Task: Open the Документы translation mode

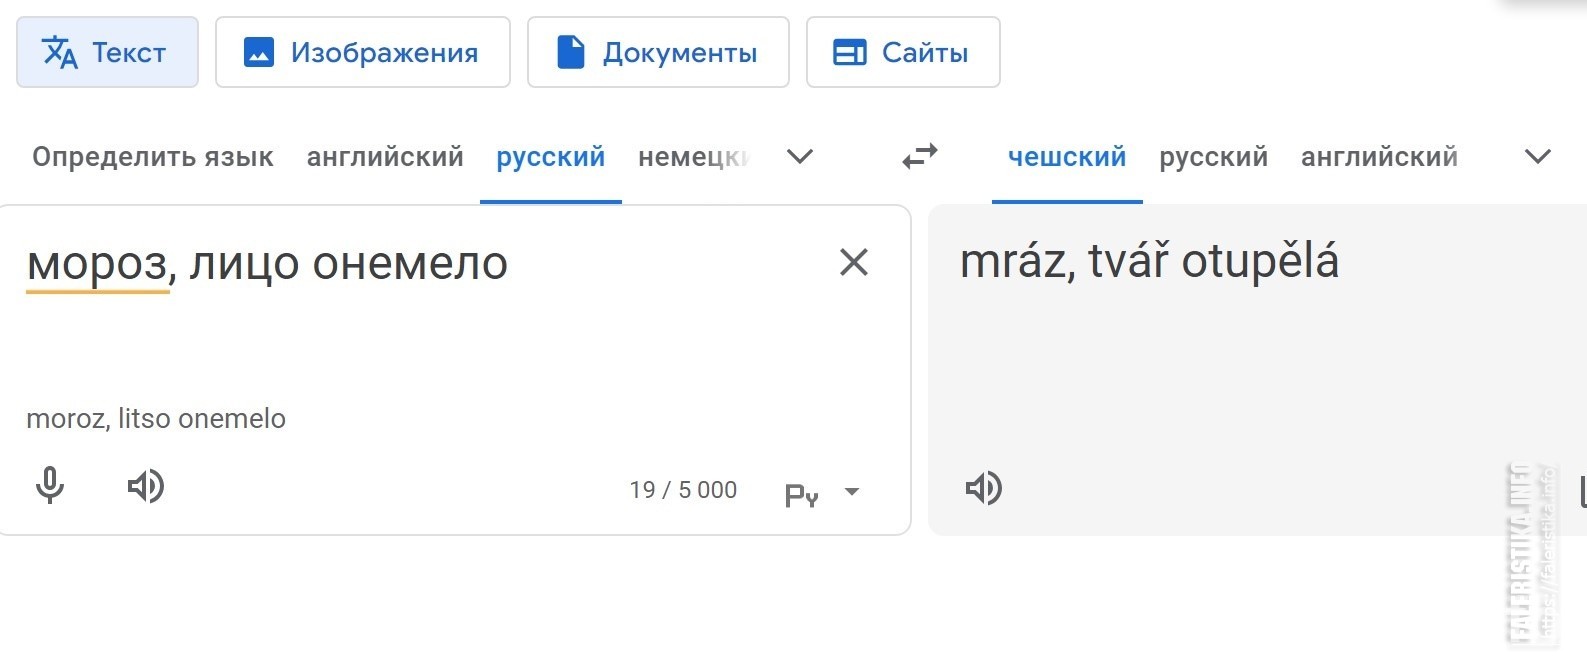Action: pos(658,52)
